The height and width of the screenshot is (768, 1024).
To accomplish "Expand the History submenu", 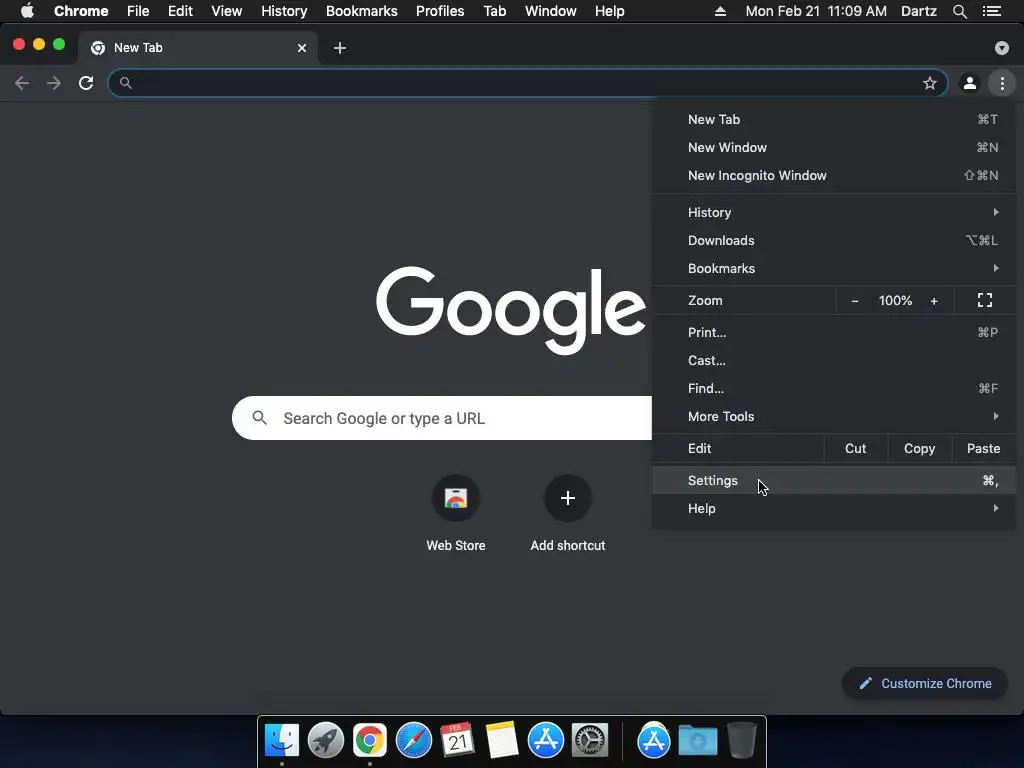I will tap(833, 212).
